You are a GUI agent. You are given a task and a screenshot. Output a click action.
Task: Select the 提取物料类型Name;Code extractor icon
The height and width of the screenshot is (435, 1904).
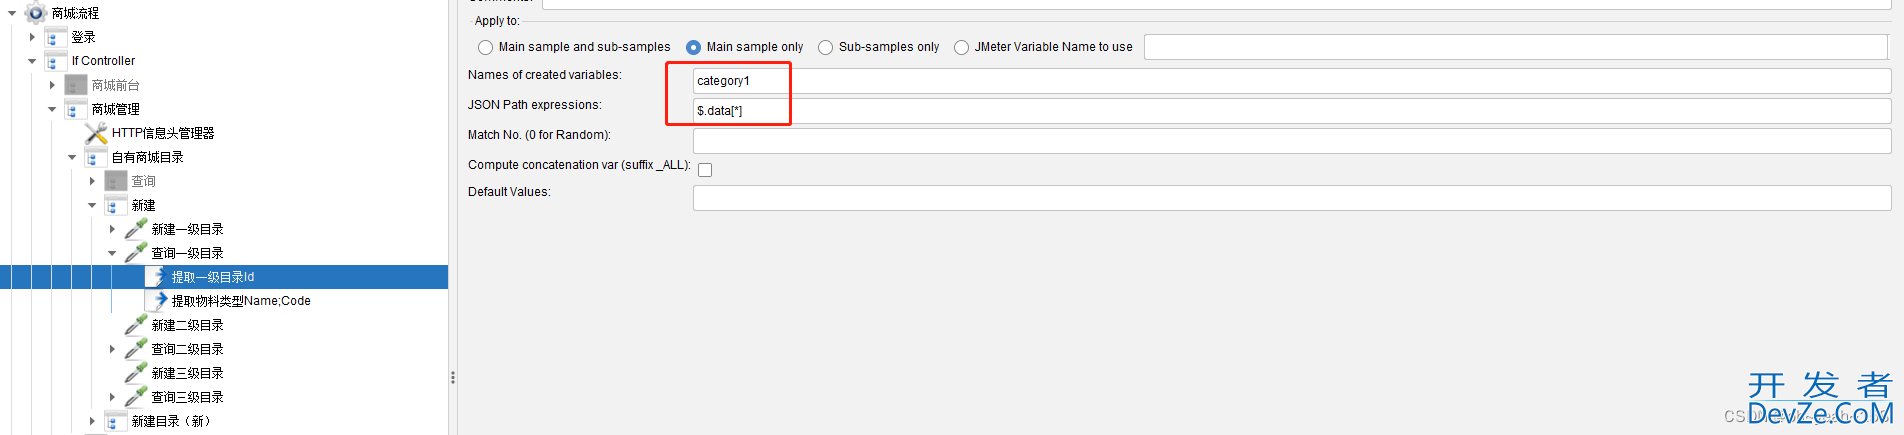[156, 301]
